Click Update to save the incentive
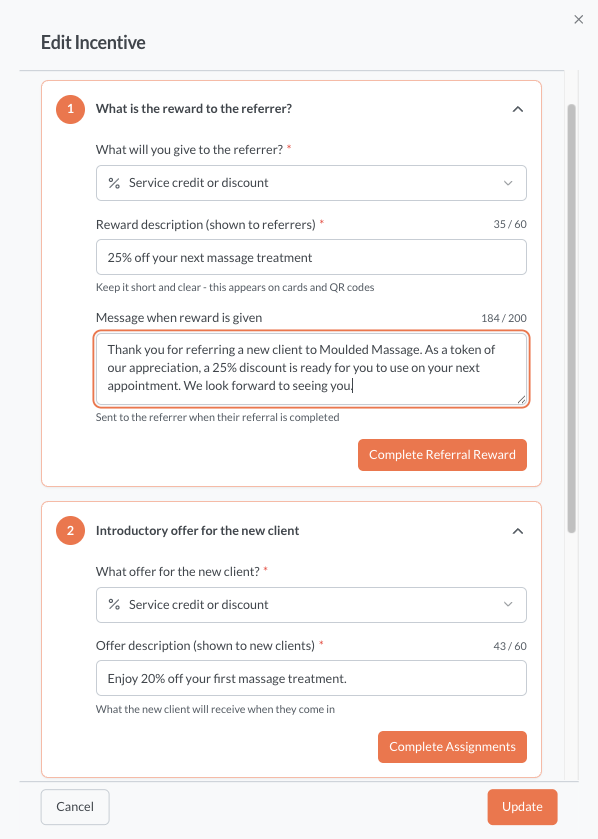598x839 pixels. (521, 807)
